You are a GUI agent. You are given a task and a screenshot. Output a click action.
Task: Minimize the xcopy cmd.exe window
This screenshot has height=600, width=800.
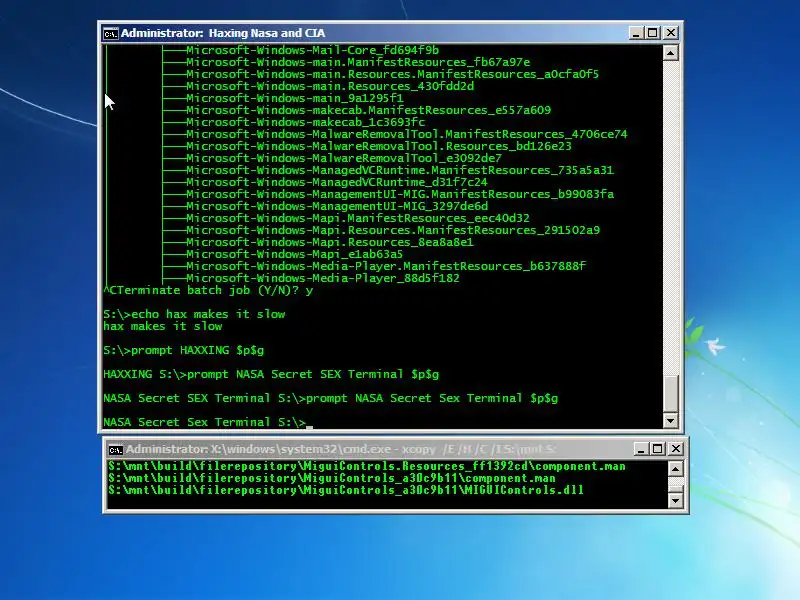tap(641, 449)
